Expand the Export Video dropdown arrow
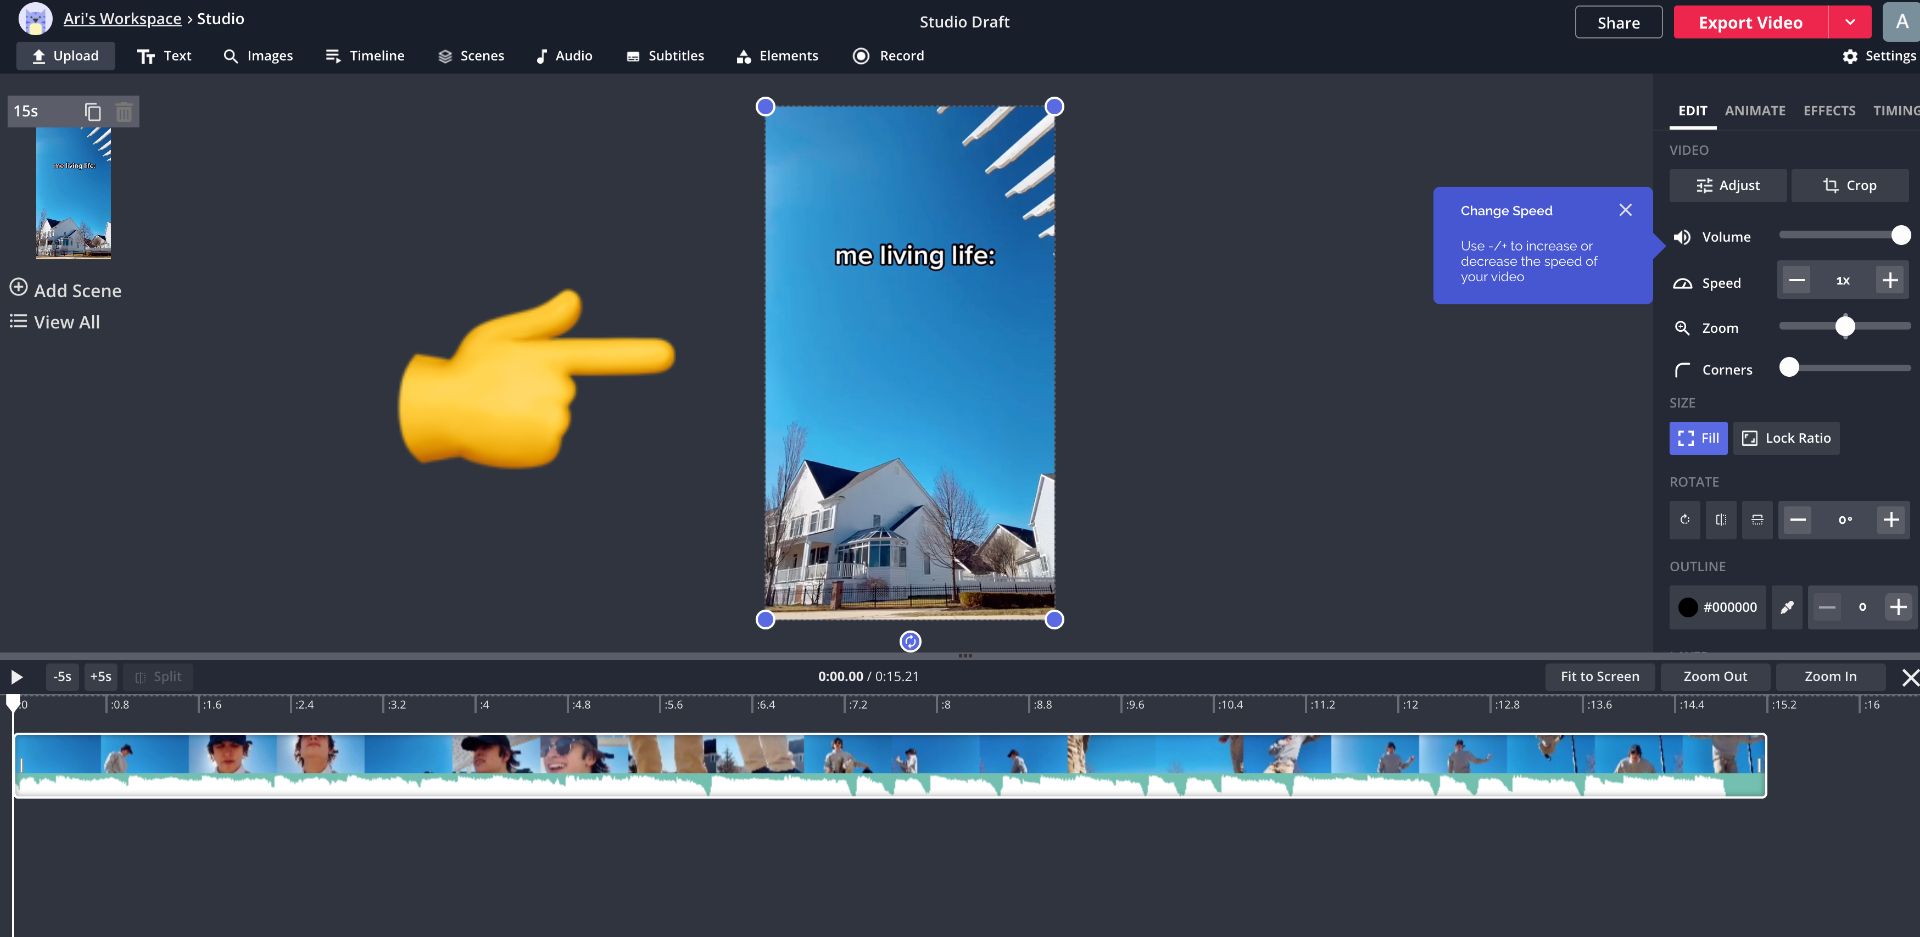Image resolution: width=1920 pixels, height=937 pixels. (1850, 22)
